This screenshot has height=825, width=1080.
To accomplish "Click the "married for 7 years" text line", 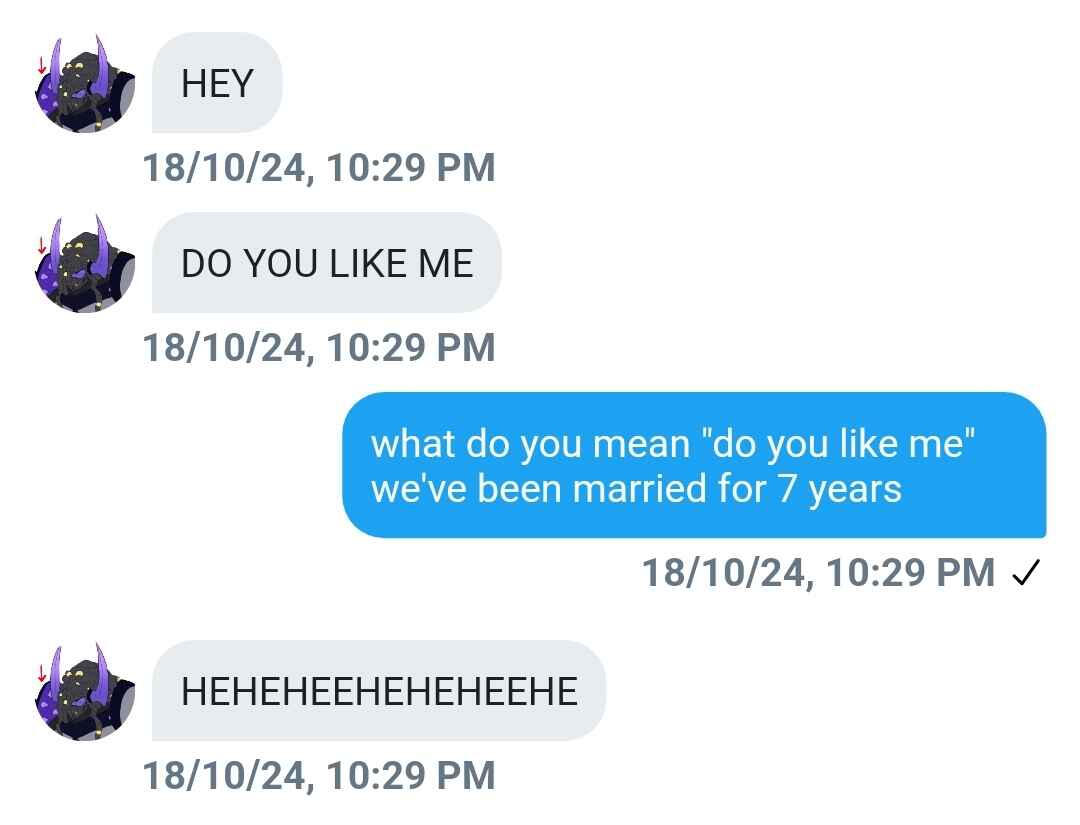I will pyautogui.click(x=690, y=490).
